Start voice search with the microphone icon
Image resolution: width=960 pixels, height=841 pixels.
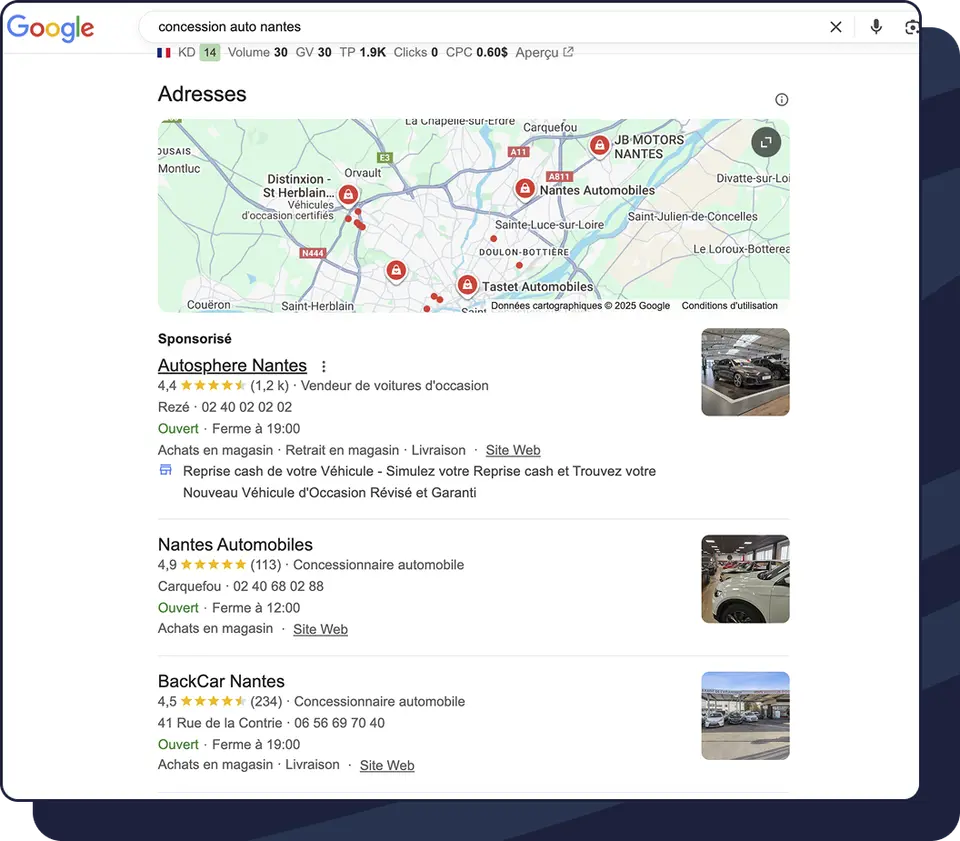tap(876, 27)
